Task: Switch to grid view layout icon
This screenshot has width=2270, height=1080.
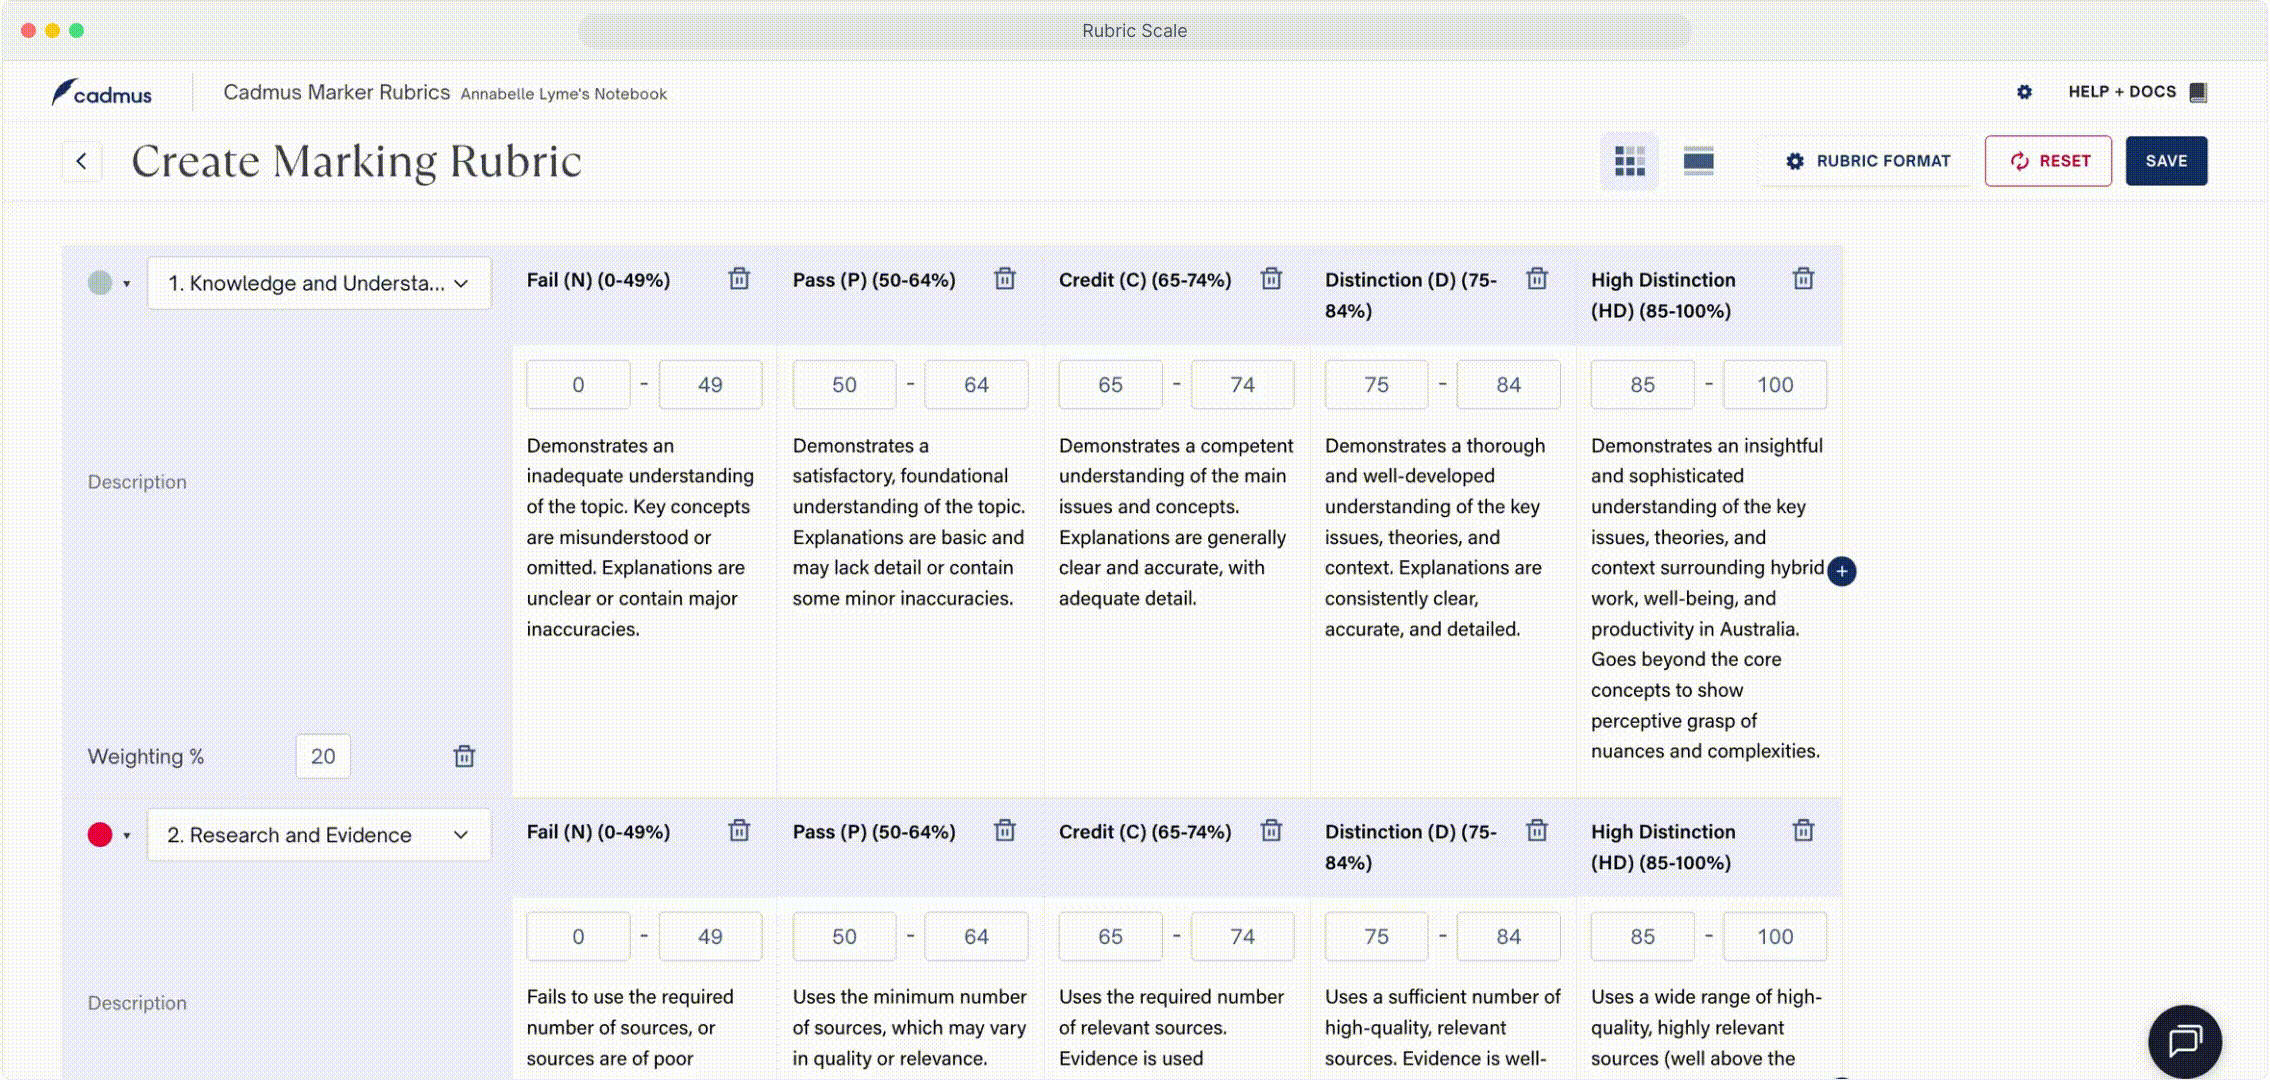Action: (x=1629, y=161)
